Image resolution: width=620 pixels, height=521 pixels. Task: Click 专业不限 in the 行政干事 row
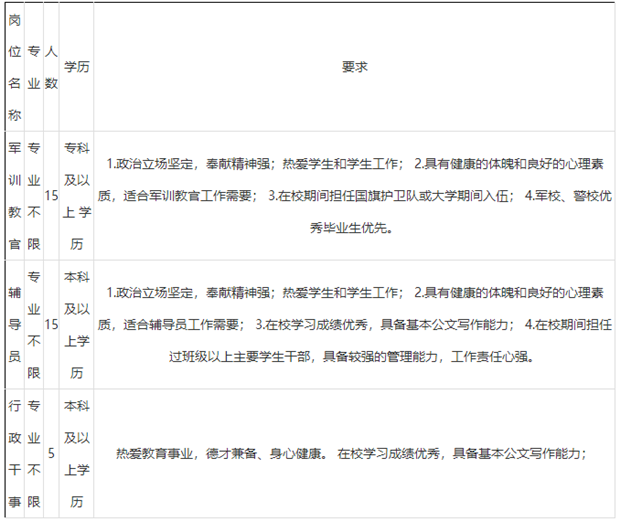(34, 453)
